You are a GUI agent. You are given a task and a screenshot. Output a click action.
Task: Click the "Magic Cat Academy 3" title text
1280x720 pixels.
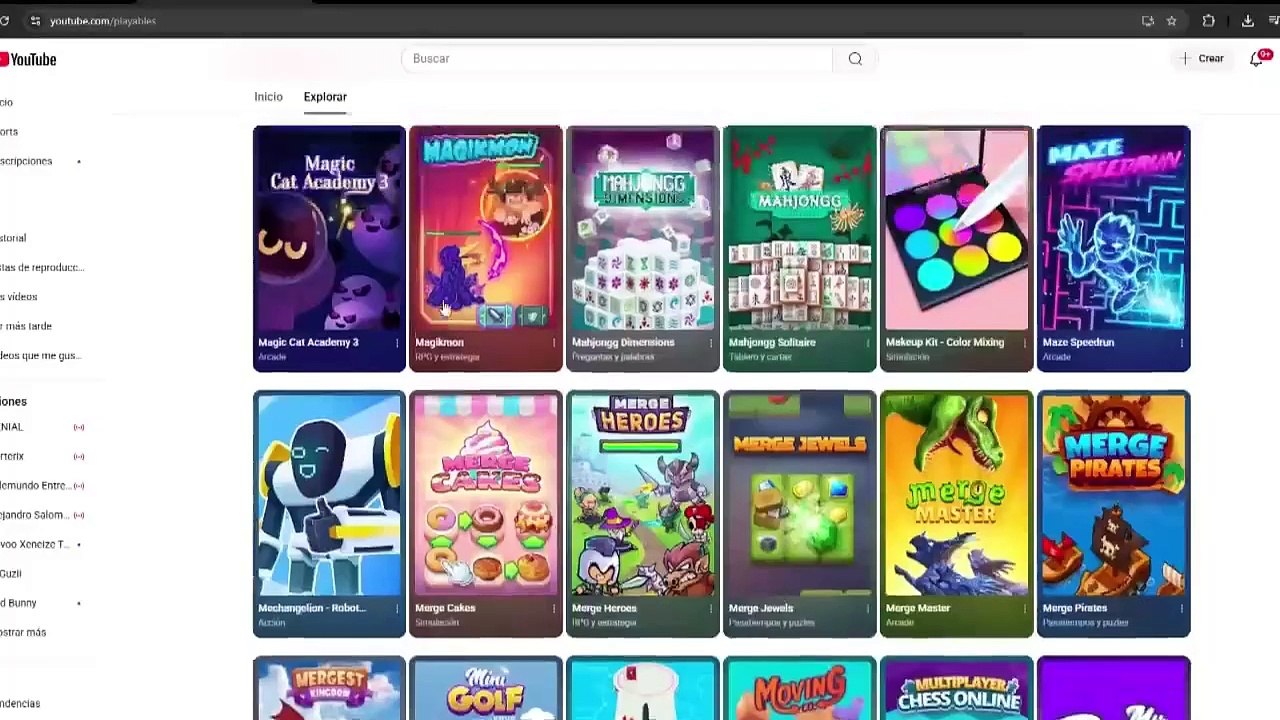[308, 343]
